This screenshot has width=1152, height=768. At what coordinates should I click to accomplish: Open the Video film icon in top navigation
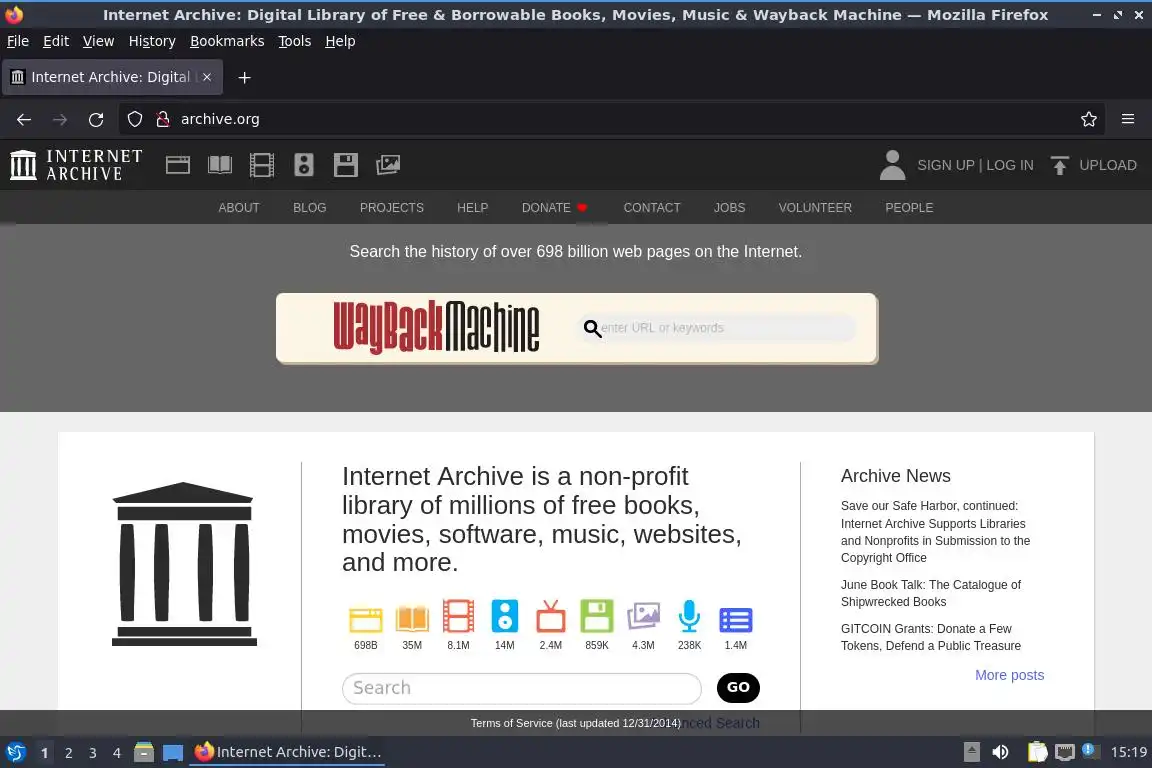[x=262, y=165]
